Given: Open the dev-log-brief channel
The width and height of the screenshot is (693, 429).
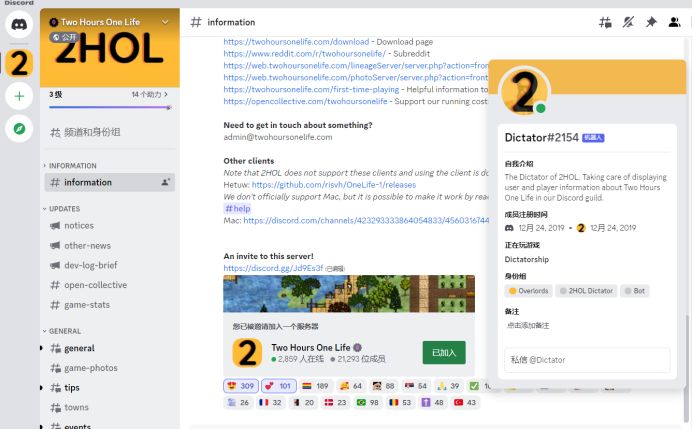Looking at the screenshot, I should pyautogui.click(x=110, y=265).
